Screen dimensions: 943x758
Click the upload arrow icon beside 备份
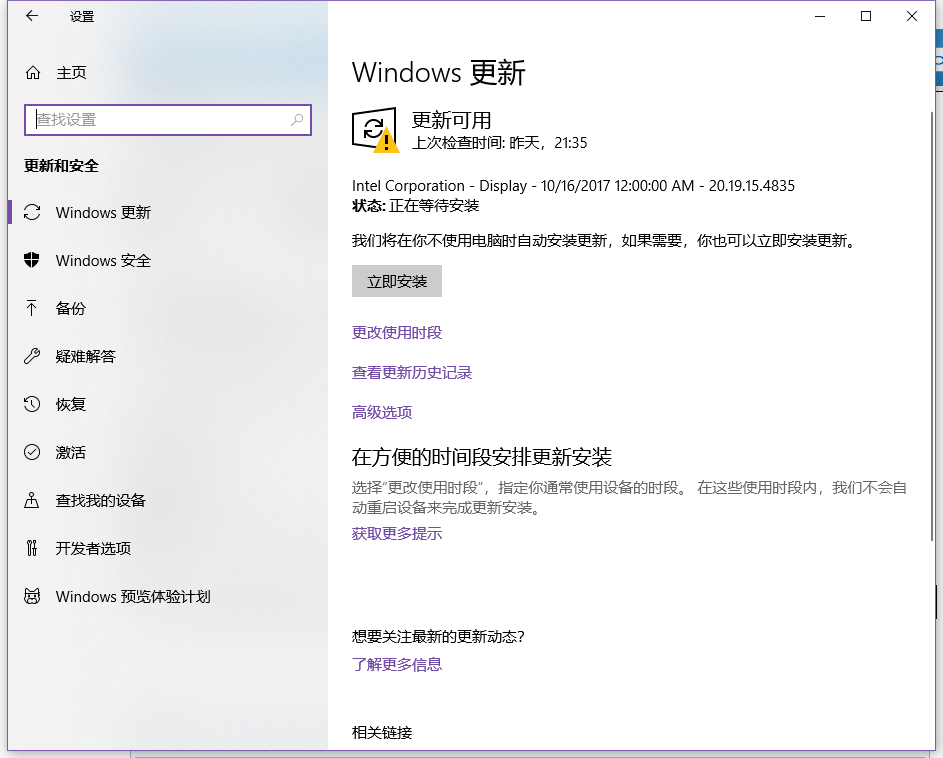[x=32, y=308]
